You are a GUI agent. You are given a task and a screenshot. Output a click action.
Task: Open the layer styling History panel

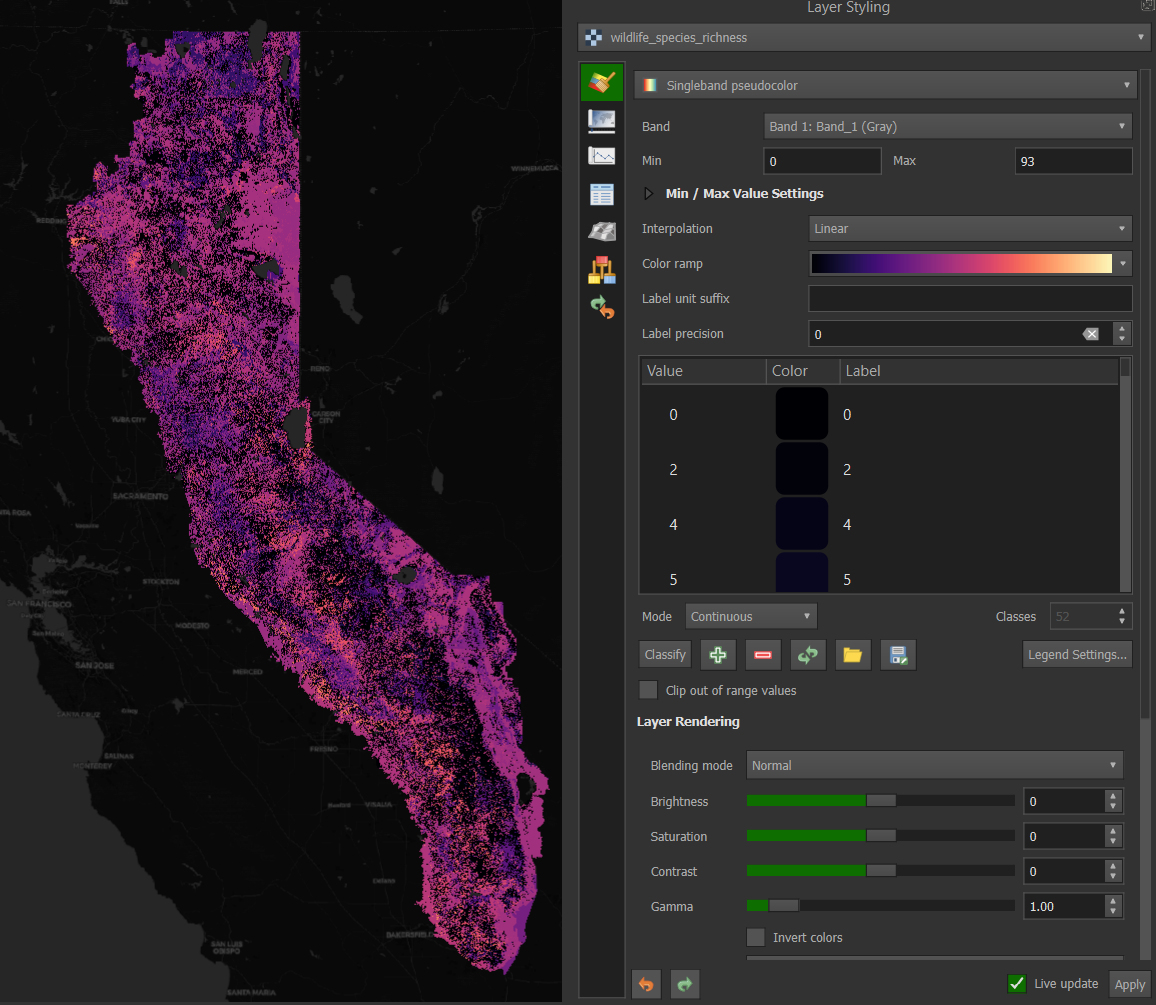coord(601,308)
